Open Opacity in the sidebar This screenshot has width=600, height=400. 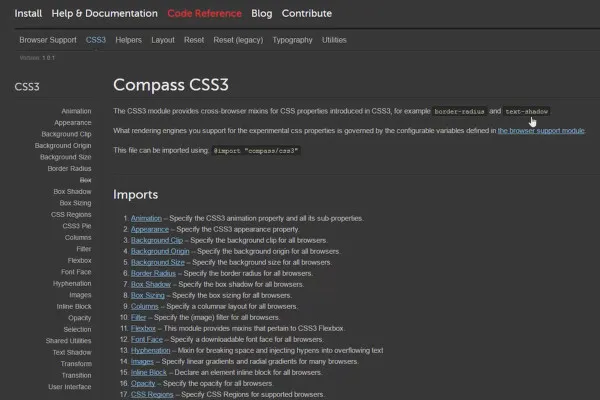(x=80, y=318)
